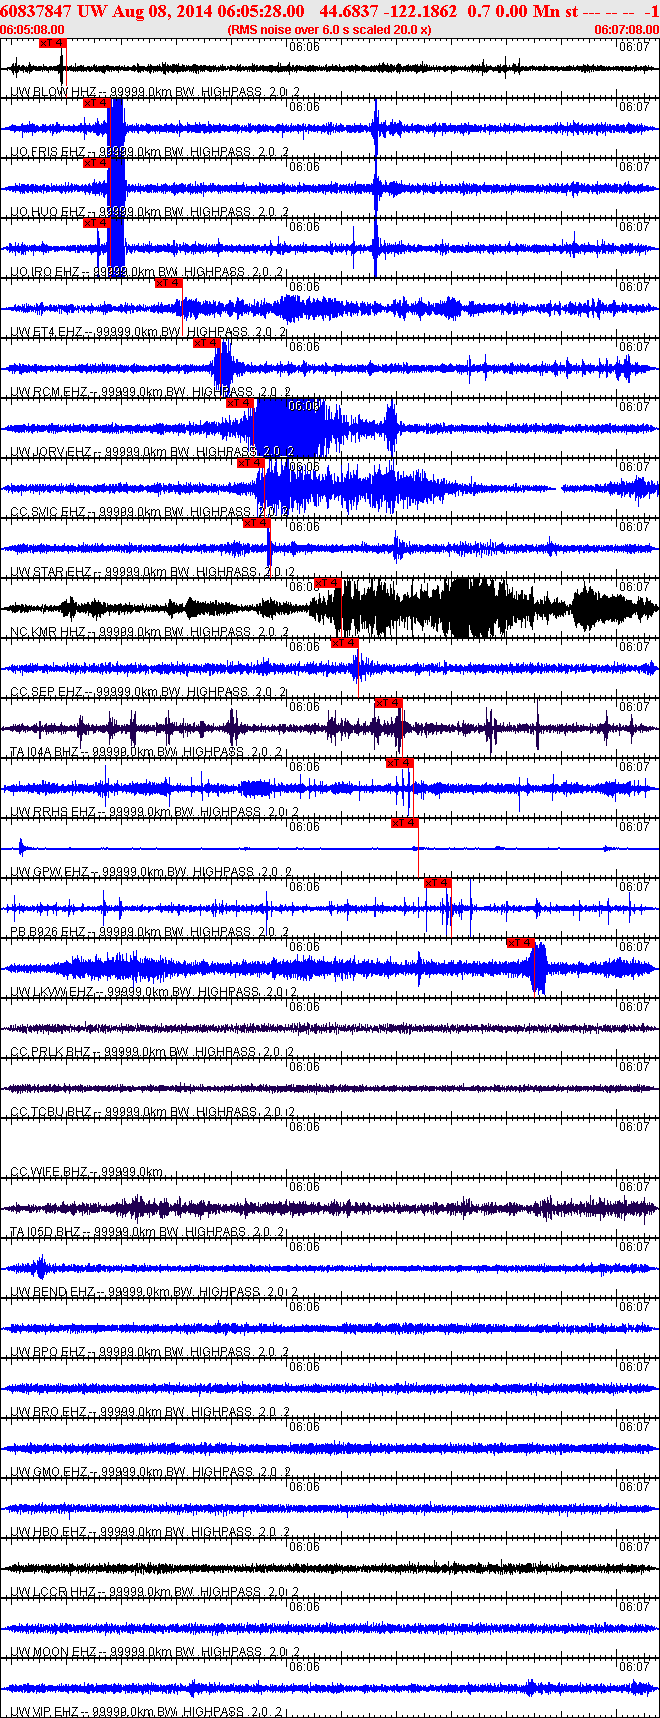Click the xT 4 pick marker on UO HUO EHZ trace
Screen dimensions: 660x1718
click(96, 163)
